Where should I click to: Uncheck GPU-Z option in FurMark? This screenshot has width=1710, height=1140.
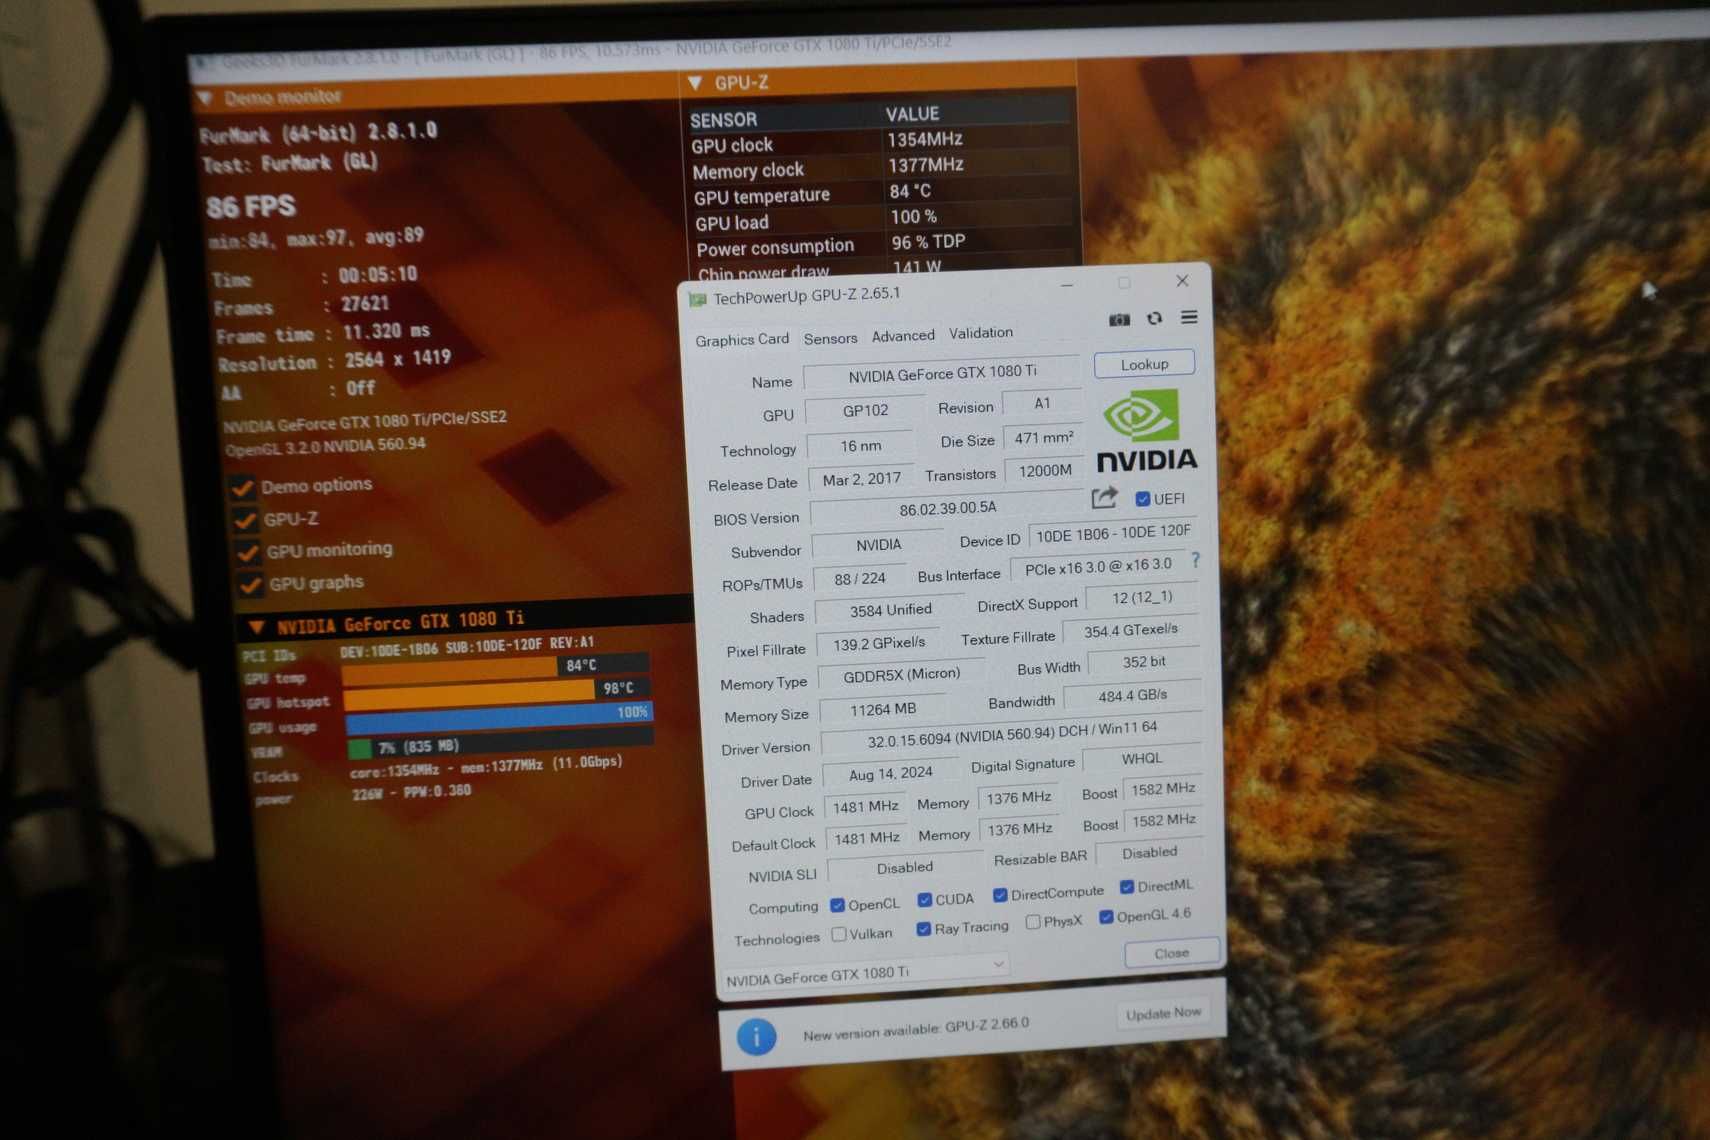tap(244, 520)
